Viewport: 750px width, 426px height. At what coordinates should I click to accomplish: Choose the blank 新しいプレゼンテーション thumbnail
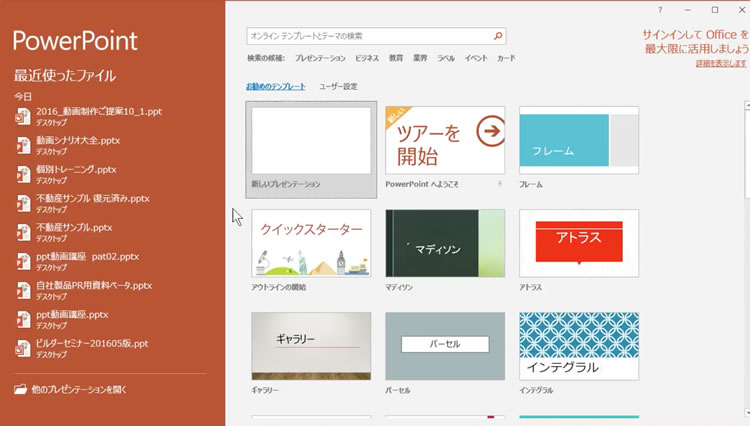coord(311,141)
